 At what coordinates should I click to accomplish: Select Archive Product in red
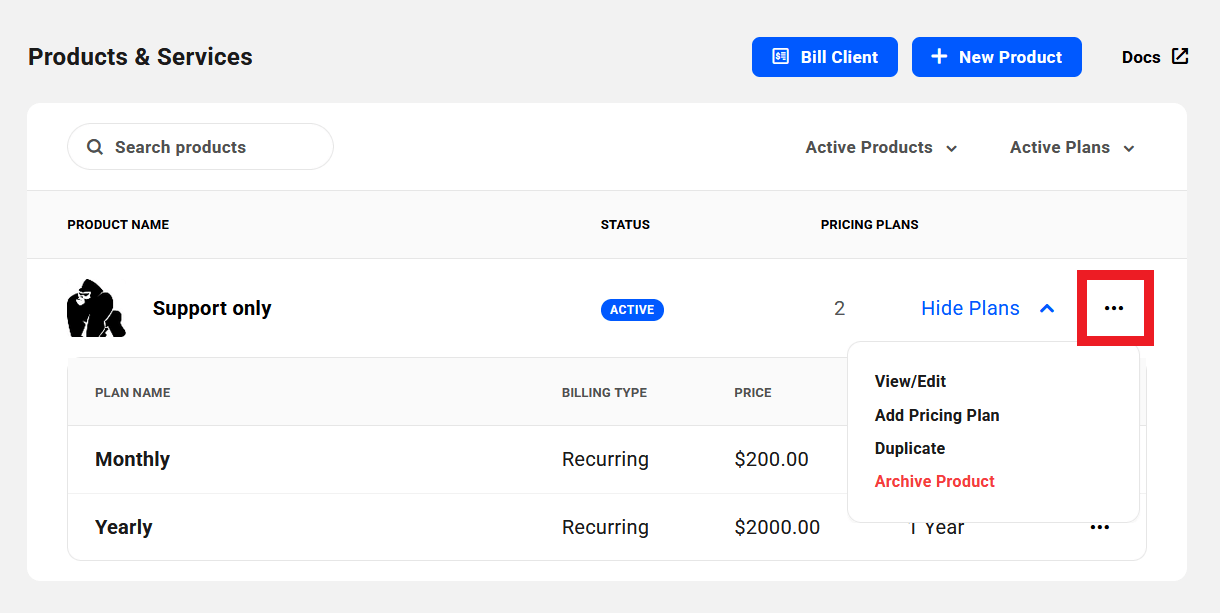coord(934,481)
